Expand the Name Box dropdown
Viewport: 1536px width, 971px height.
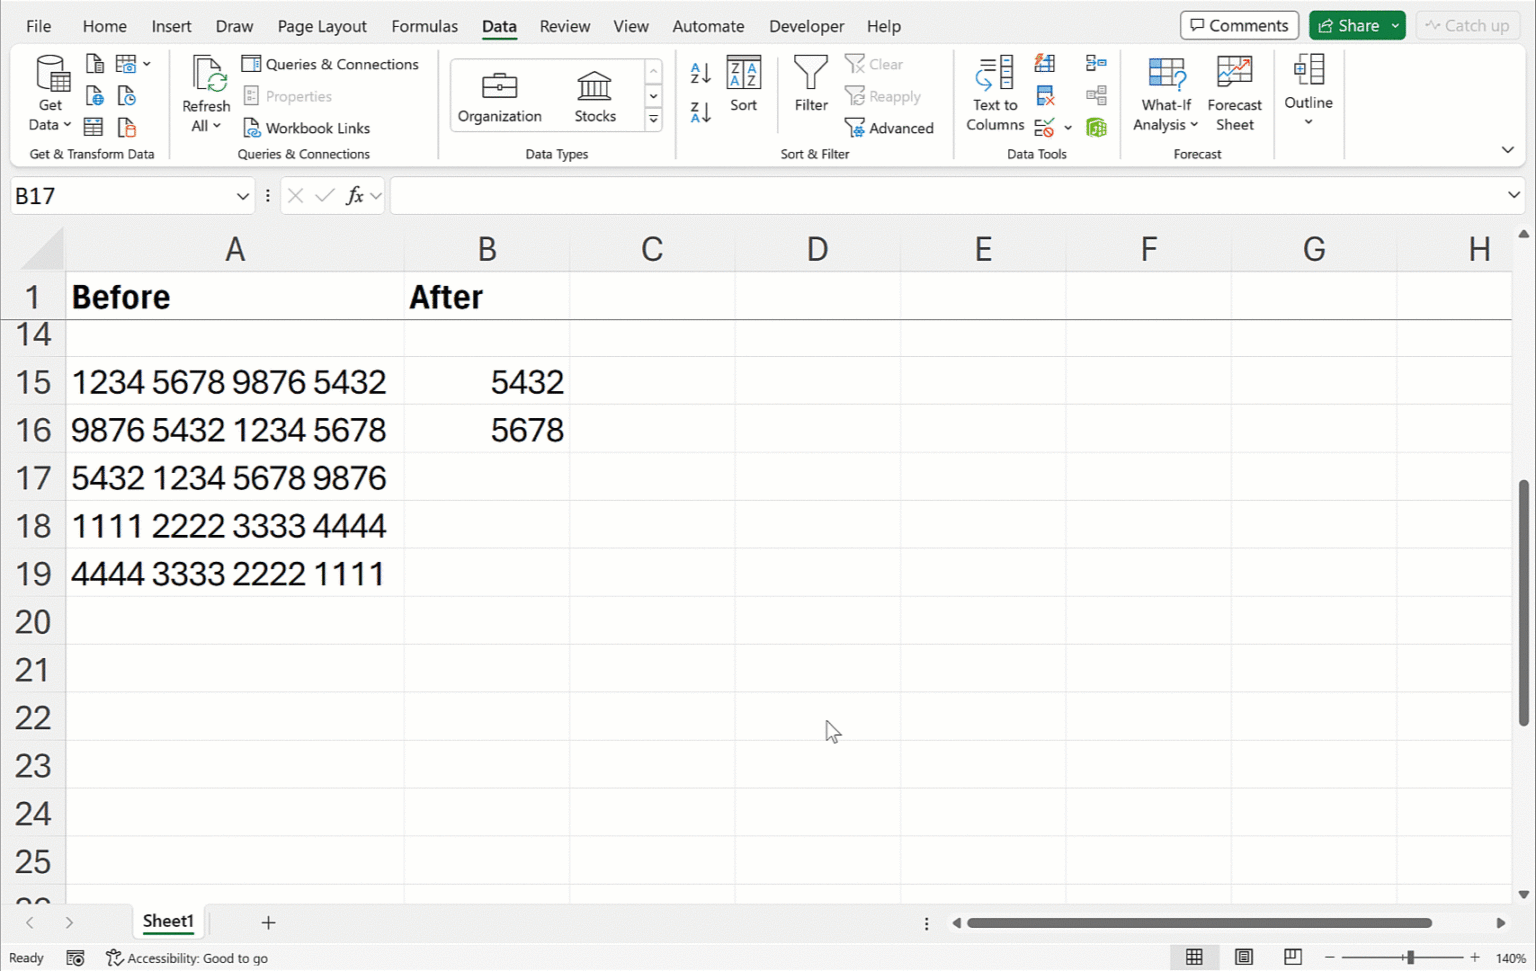pyautogui.click(x=242, y=196)
